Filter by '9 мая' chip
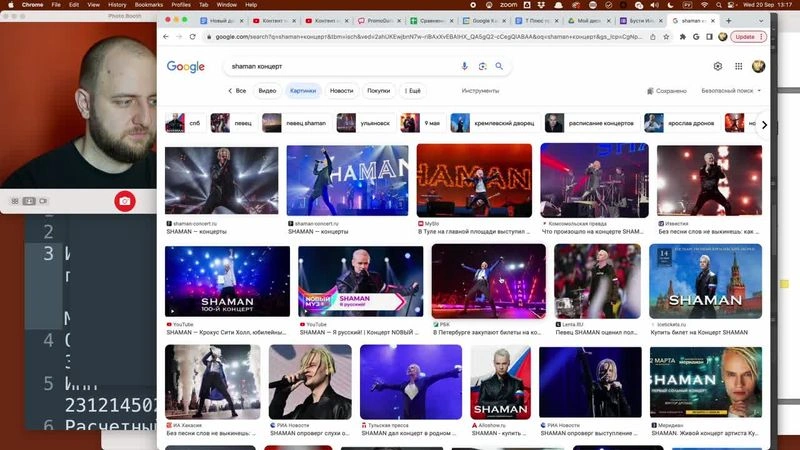Screen dimensions: 800x450 [421, 123]
